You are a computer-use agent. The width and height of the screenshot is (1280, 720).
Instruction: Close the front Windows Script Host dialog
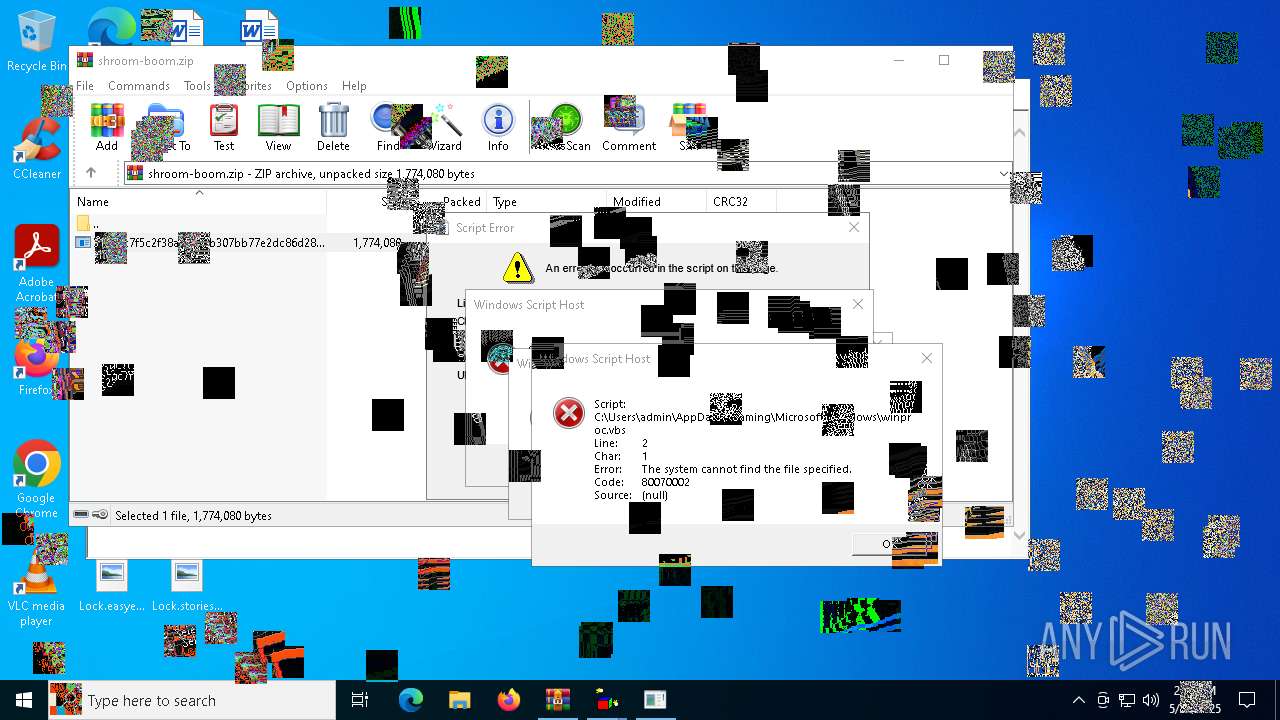[927, 358]
